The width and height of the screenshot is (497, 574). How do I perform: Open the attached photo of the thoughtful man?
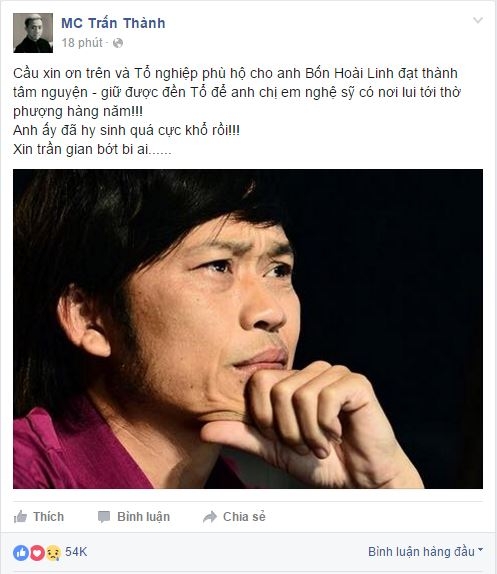pyautogui.click(x=248, y=329)
